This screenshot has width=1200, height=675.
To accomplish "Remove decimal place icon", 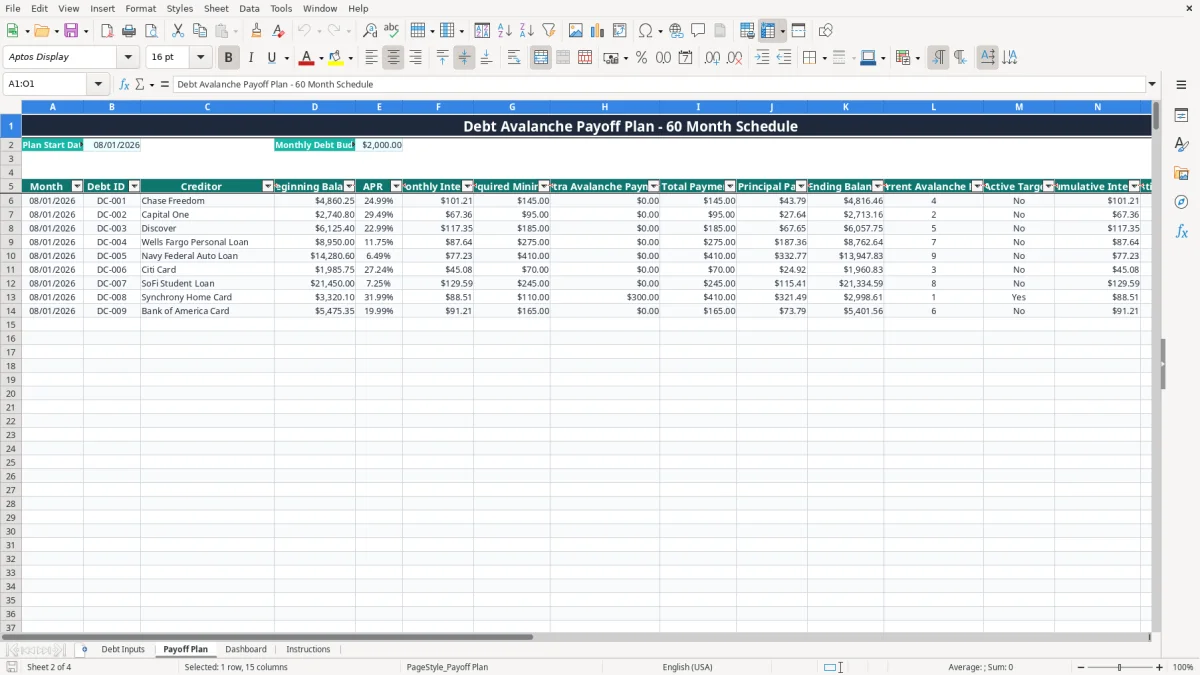I will pos(734,58).
